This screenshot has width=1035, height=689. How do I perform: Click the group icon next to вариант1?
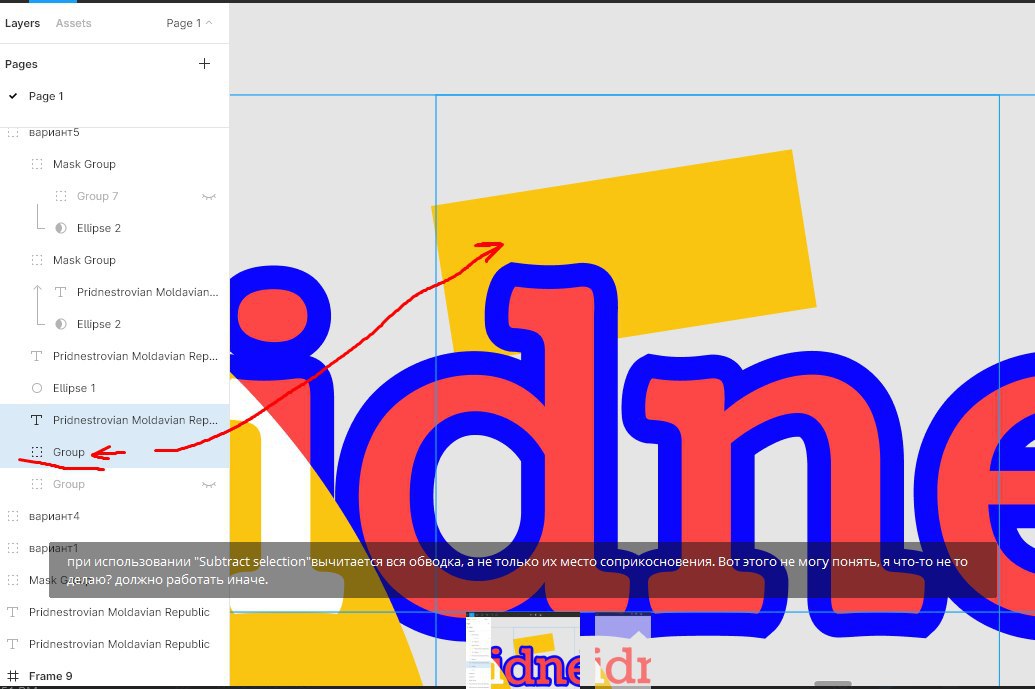click(13, 548)
